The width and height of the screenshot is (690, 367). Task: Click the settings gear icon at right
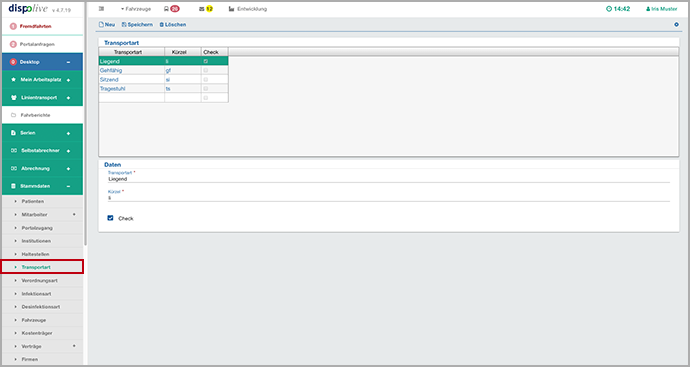click(676, 25)
